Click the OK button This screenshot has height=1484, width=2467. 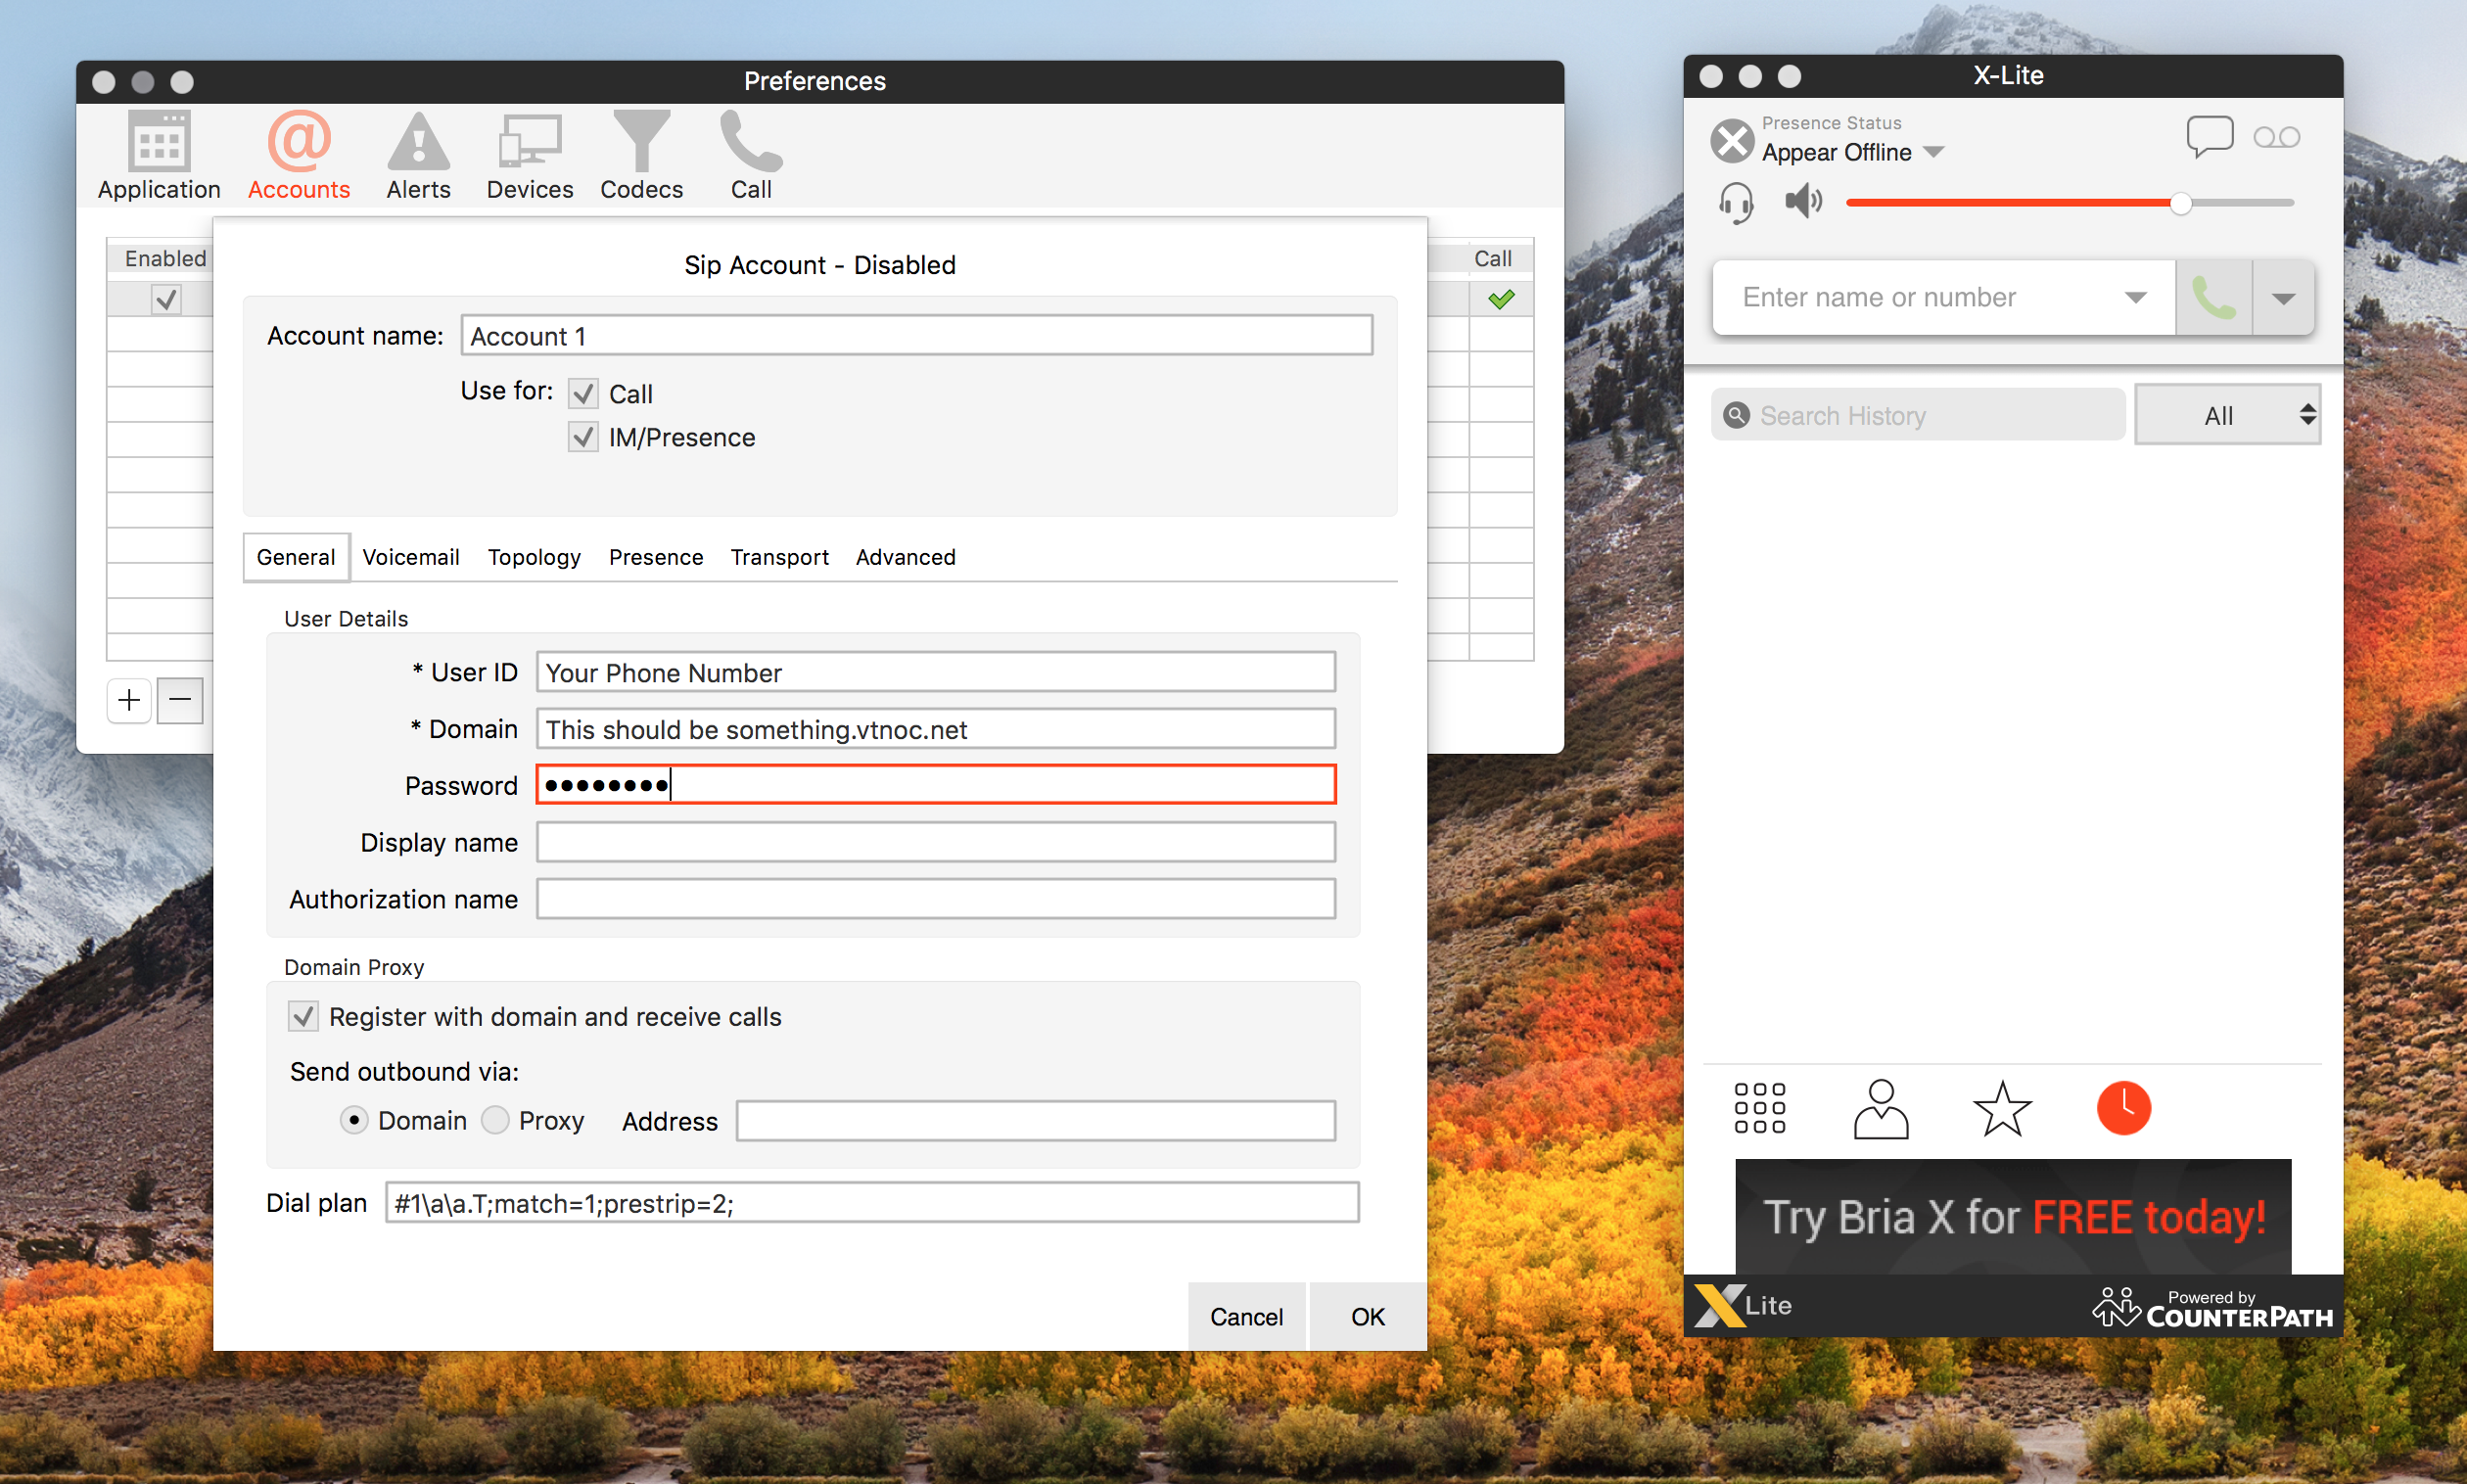click(1368, 1317)
